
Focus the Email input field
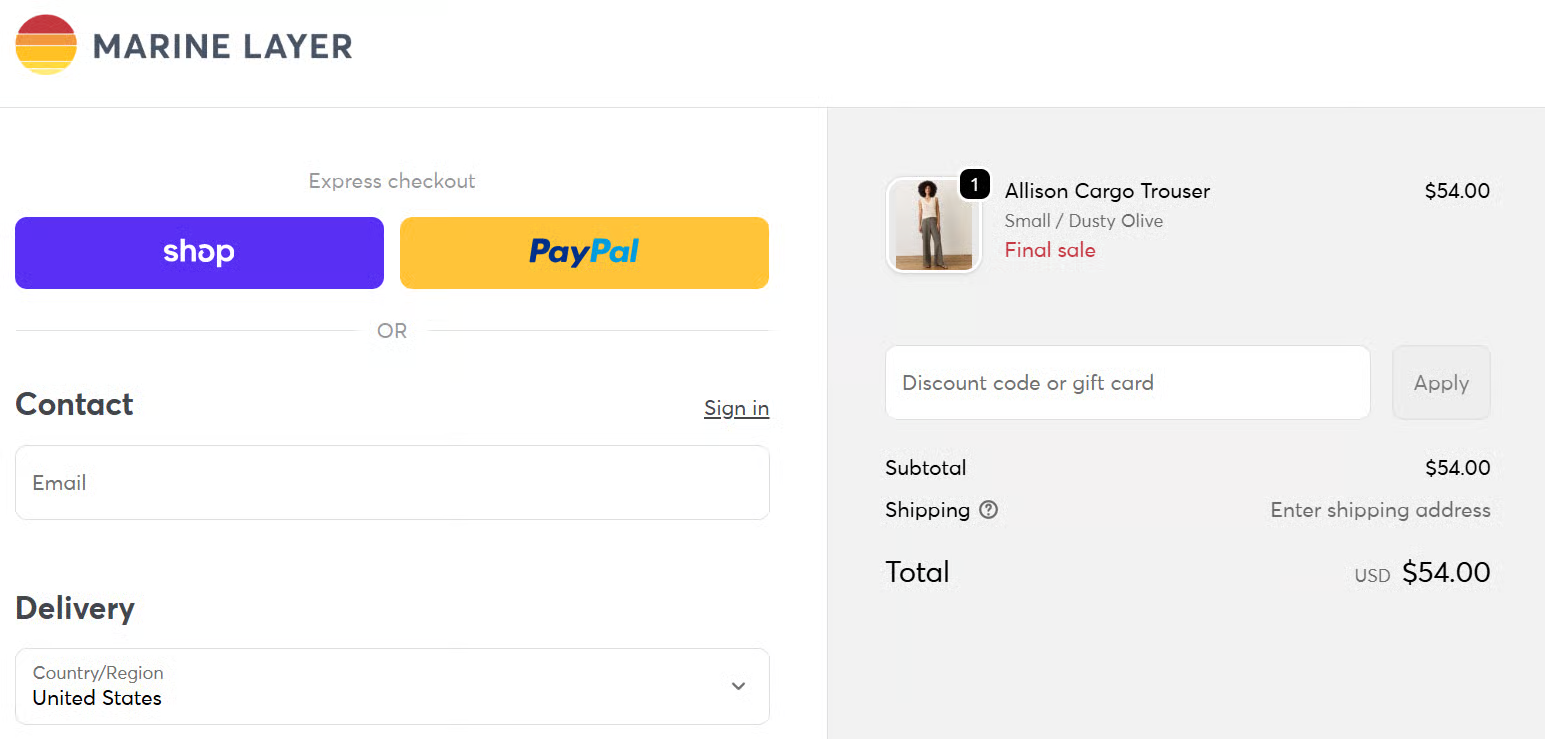click(392, 483)
